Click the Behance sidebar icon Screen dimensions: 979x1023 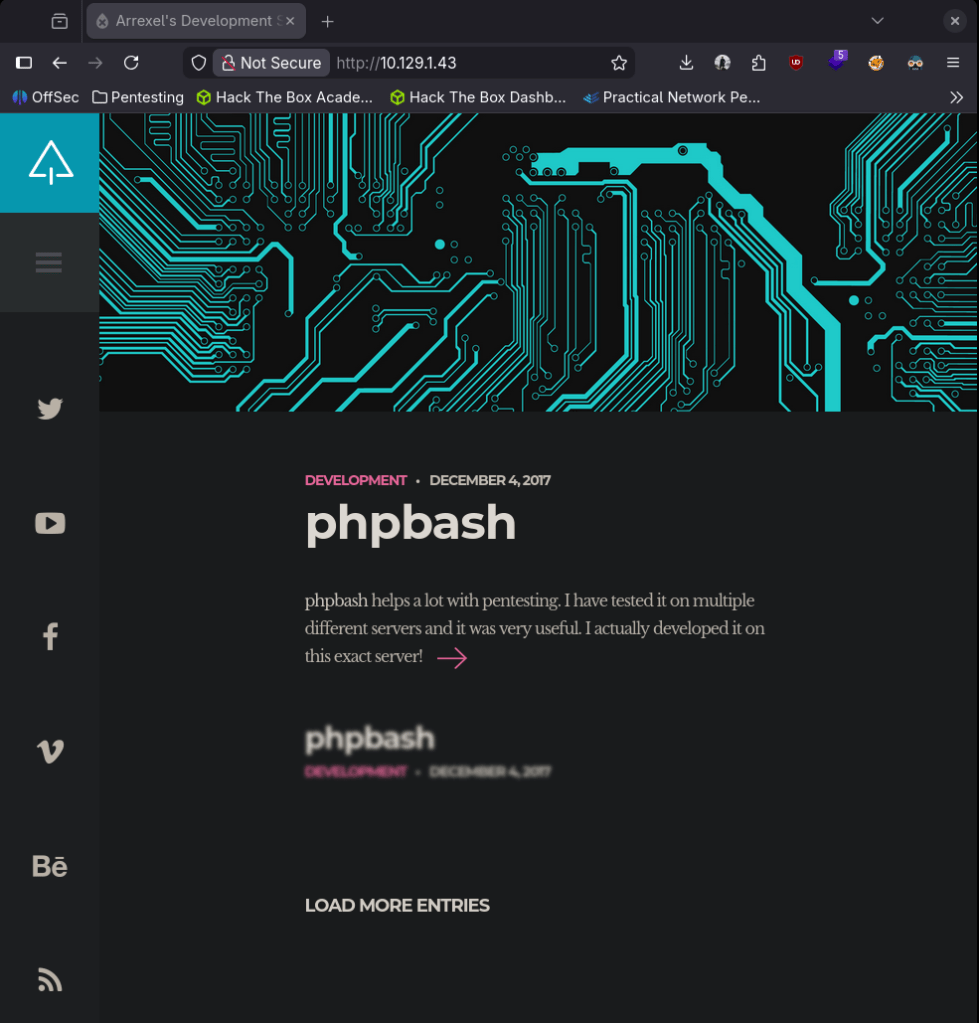tap(50, 866)
